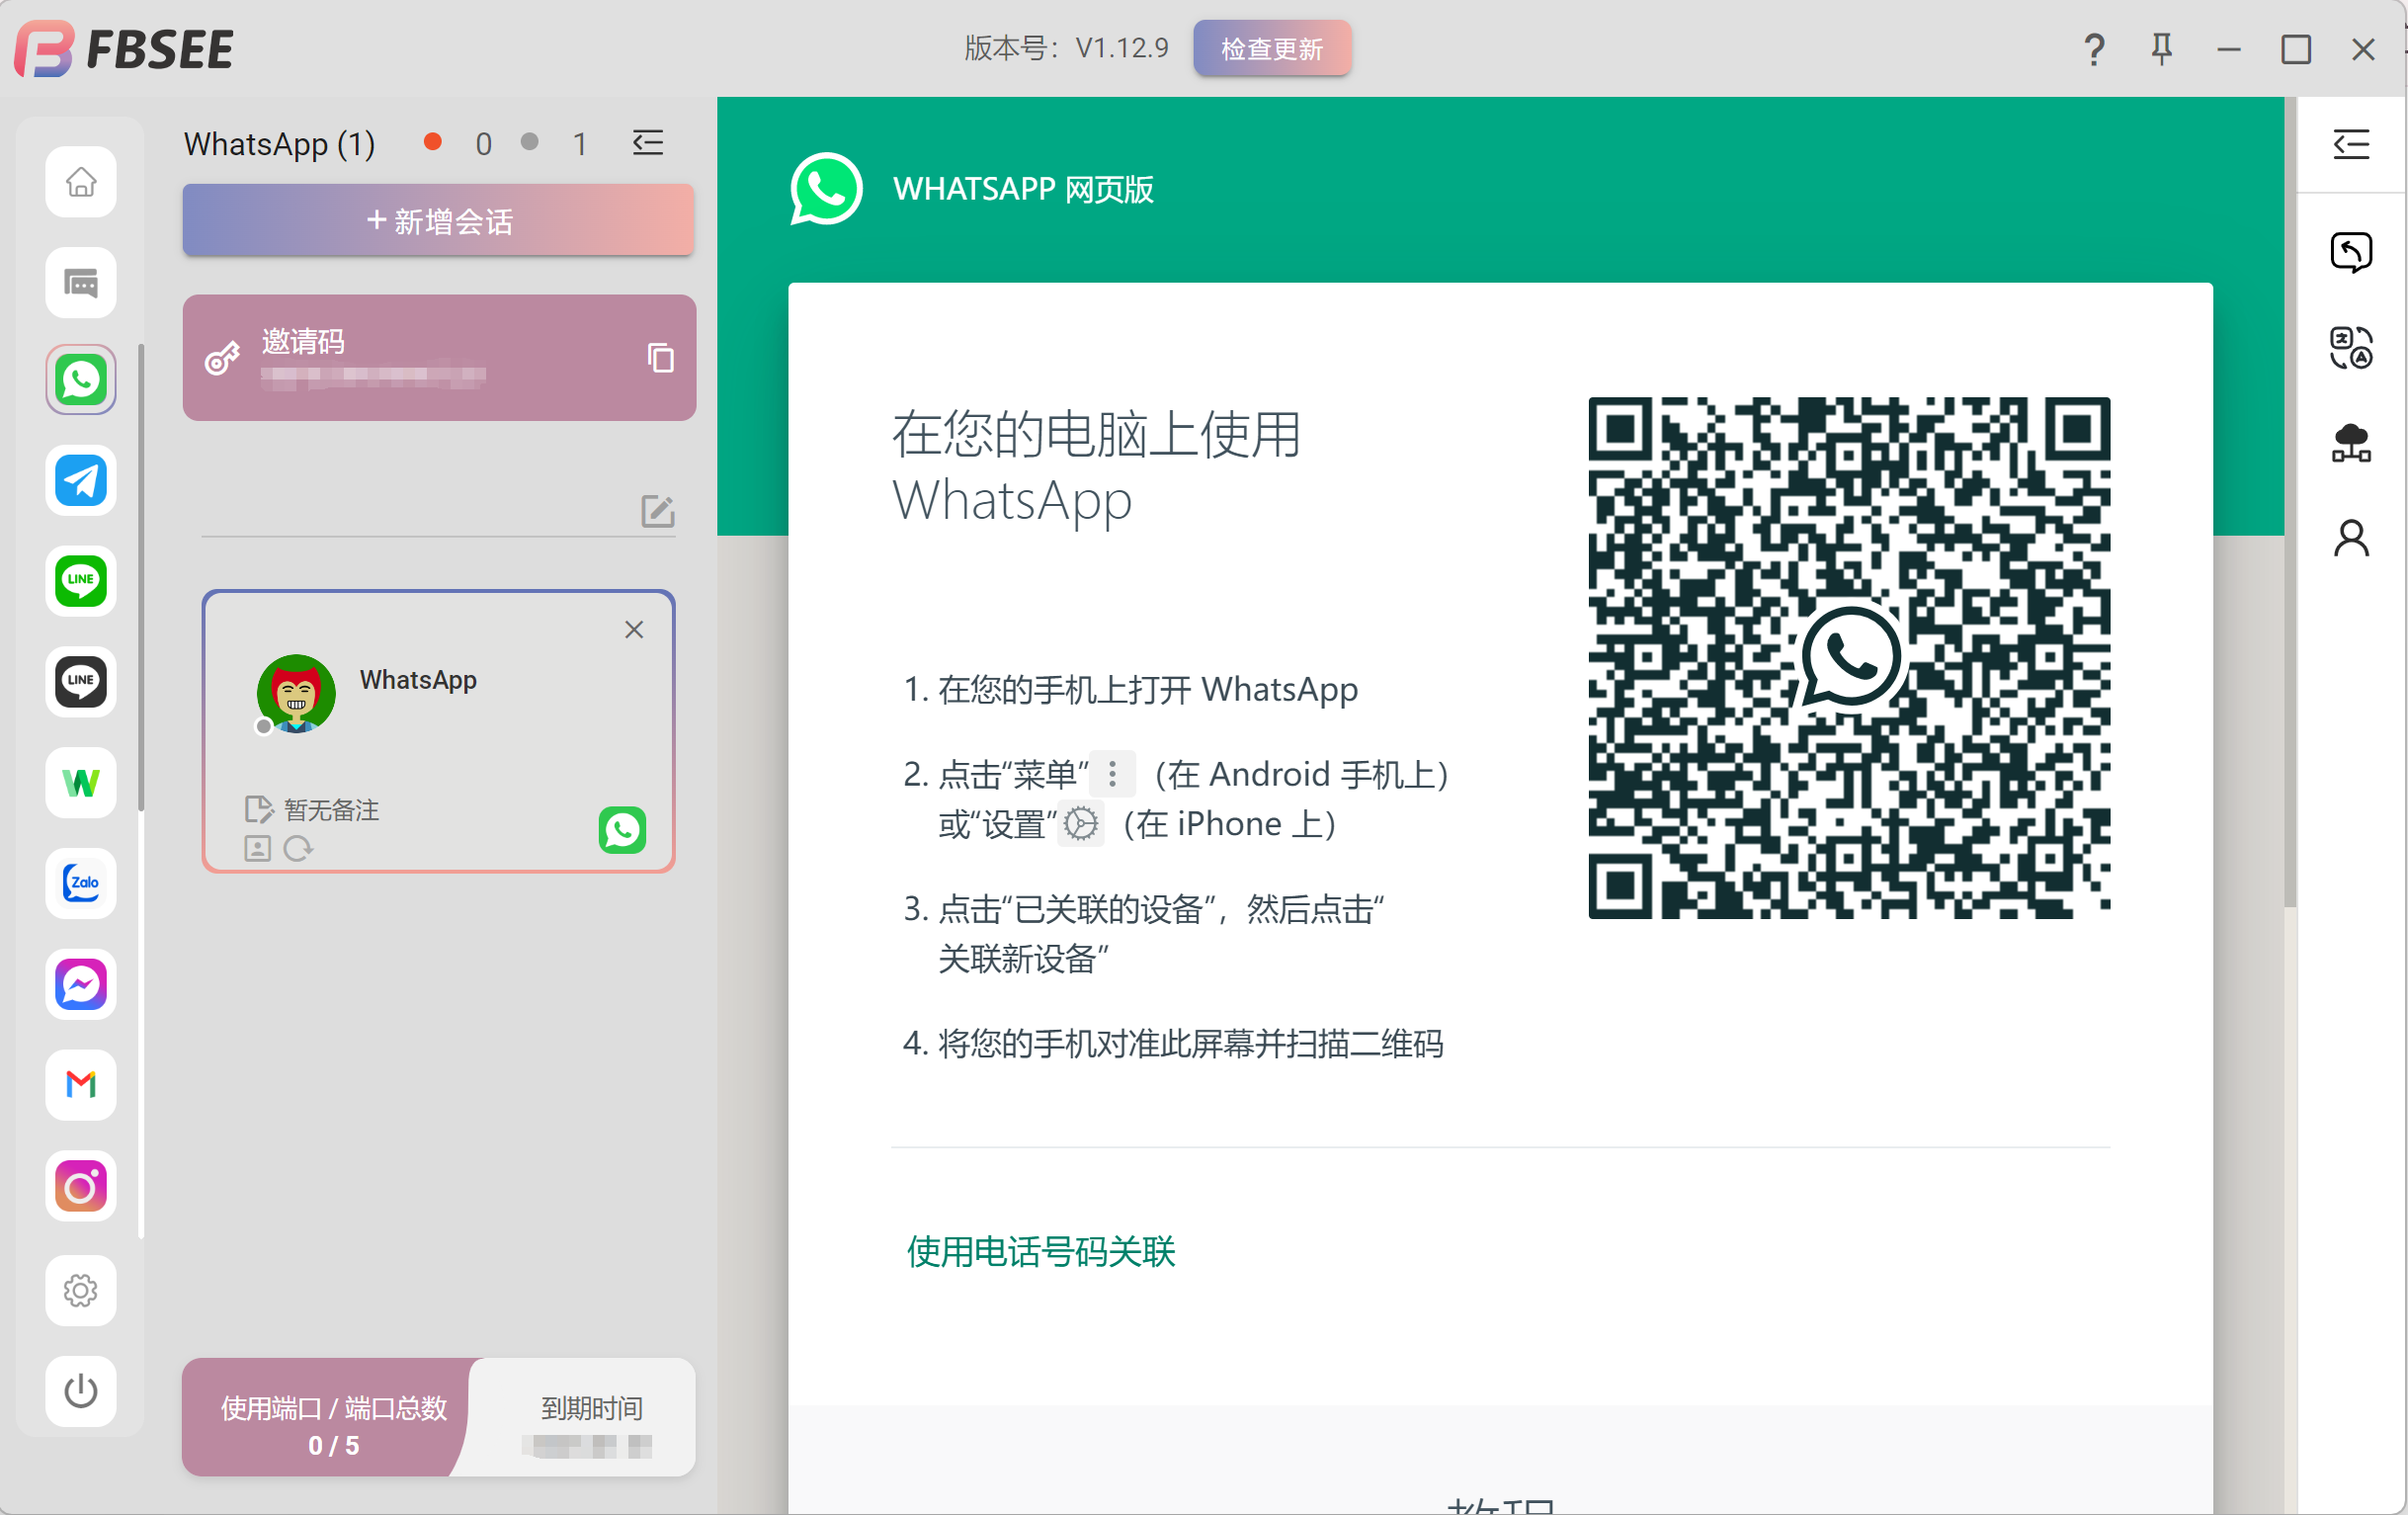The image size is (2408, 1515).
Task: Select the WhatsApp session avatar
Action: pos(296,694)
